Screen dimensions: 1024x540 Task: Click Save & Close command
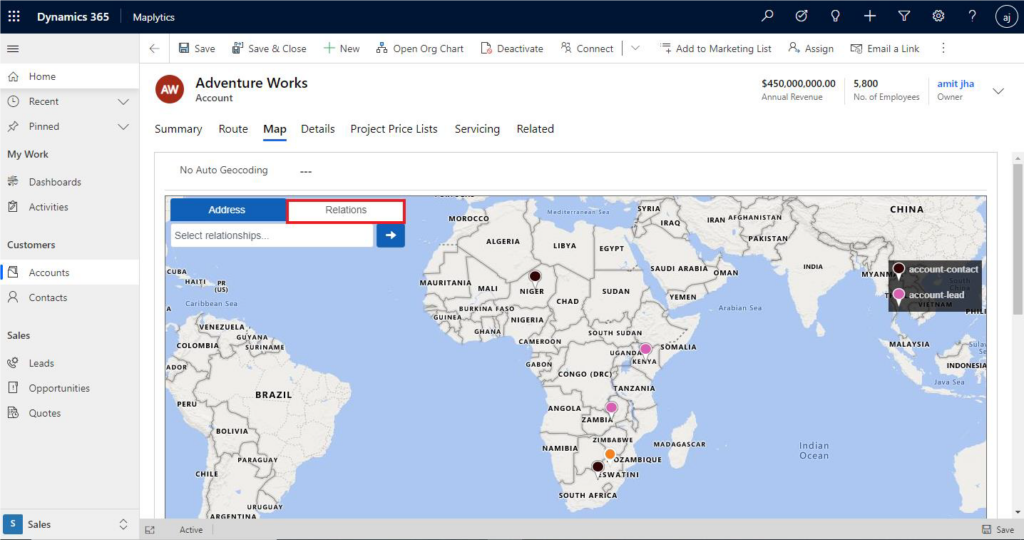269,48
